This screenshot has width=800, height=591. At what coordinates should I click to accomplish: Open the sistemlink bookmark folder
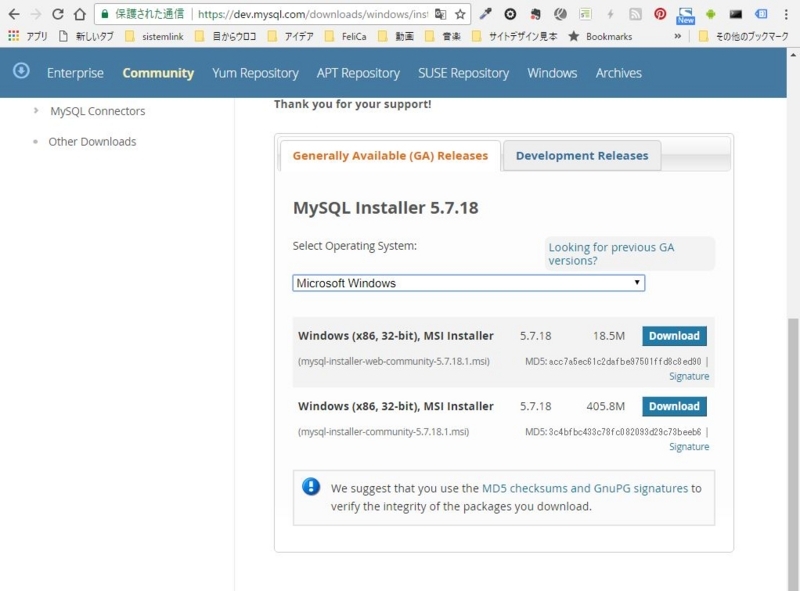click(x=154, y=36)
